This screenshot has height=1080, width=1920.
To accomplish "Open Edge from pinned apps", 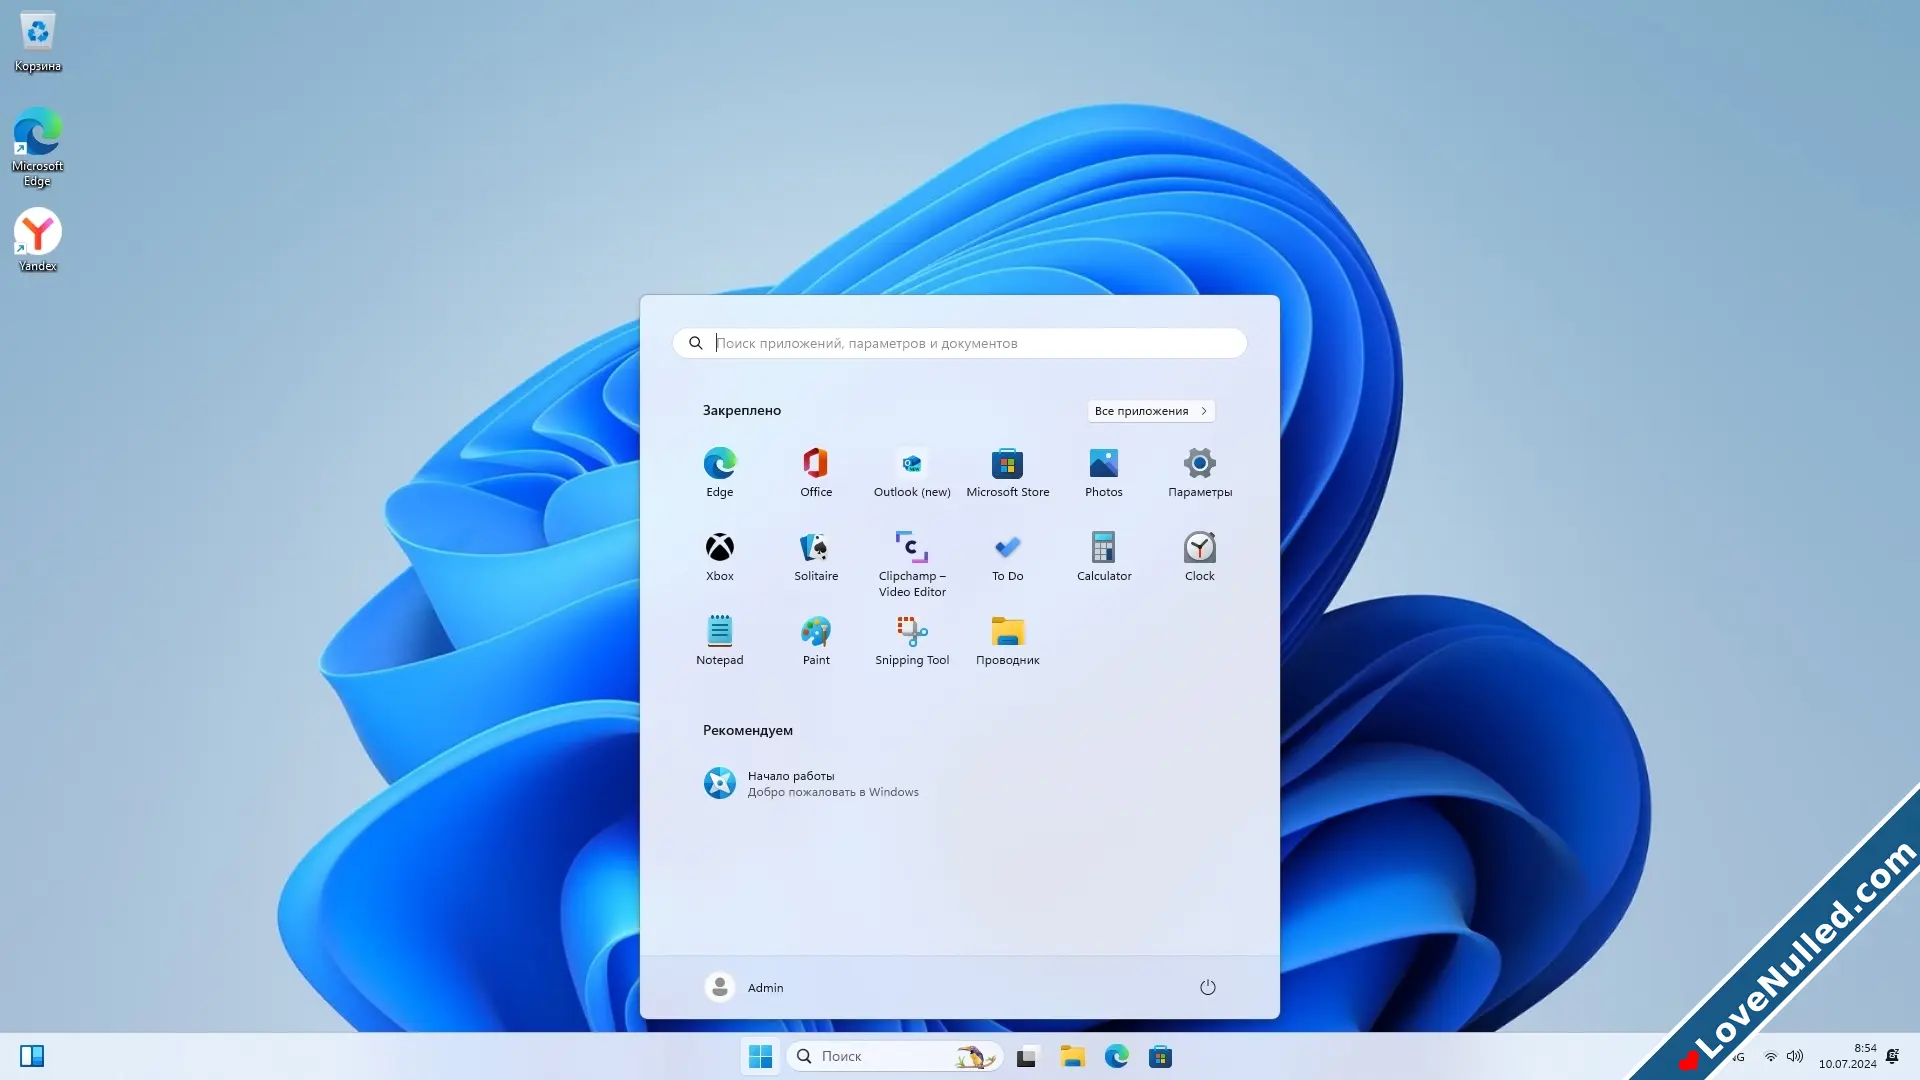I will tap(720, 473).
